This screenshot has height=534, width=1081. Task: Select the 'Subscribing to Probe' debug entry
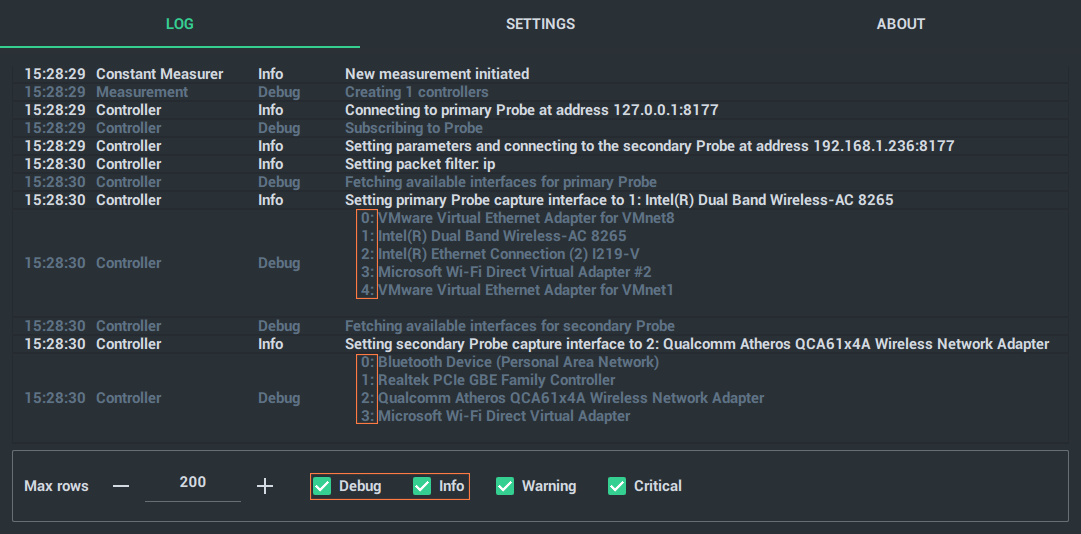point(540,128)
